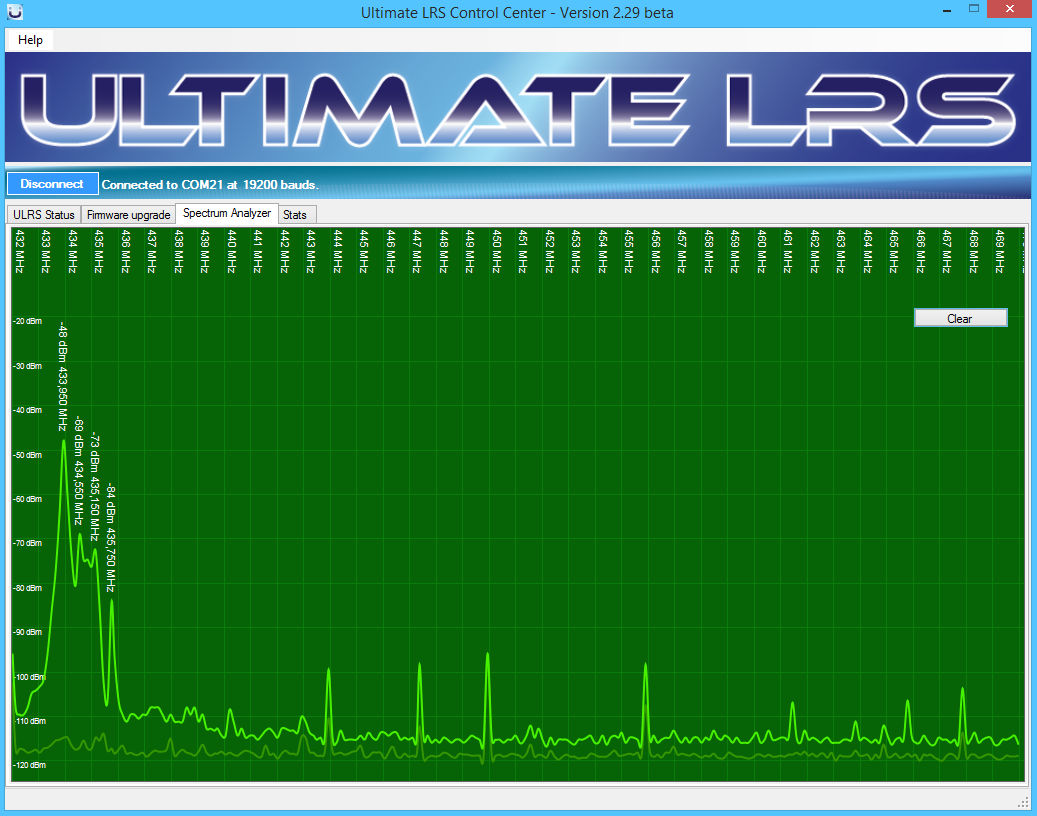Viewport: 1037px width, 816px height.
Task: Click the '456 MHz' frequency axis label
Action: 655,251
